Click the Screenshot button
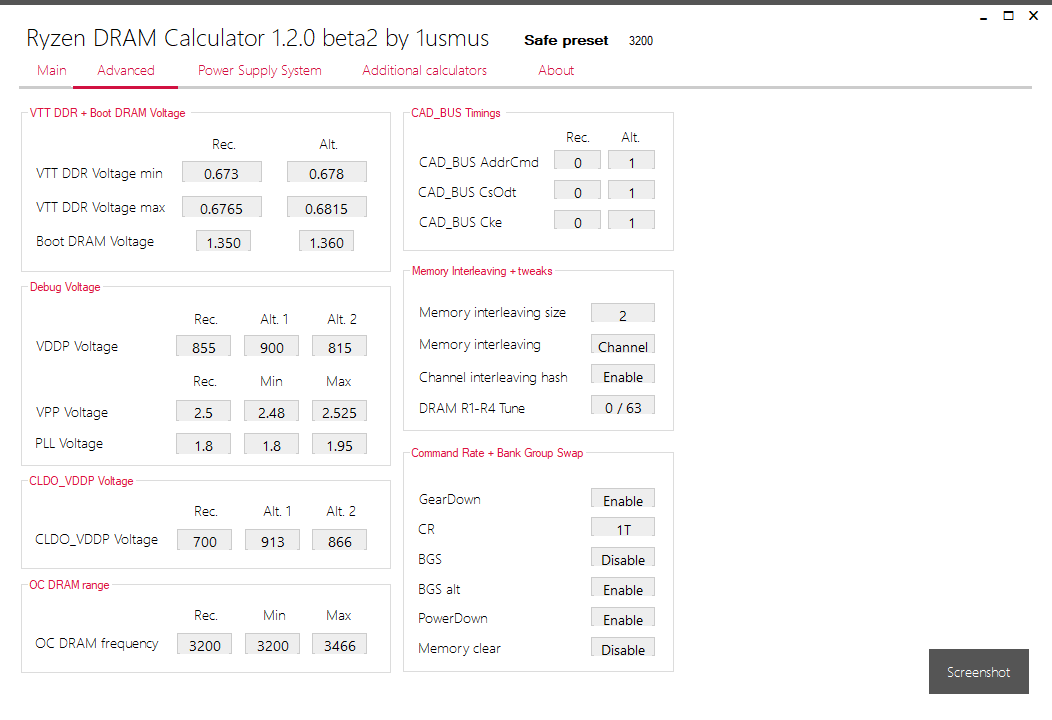Viewport: 1052px width, 720px height. pos(978,672)
